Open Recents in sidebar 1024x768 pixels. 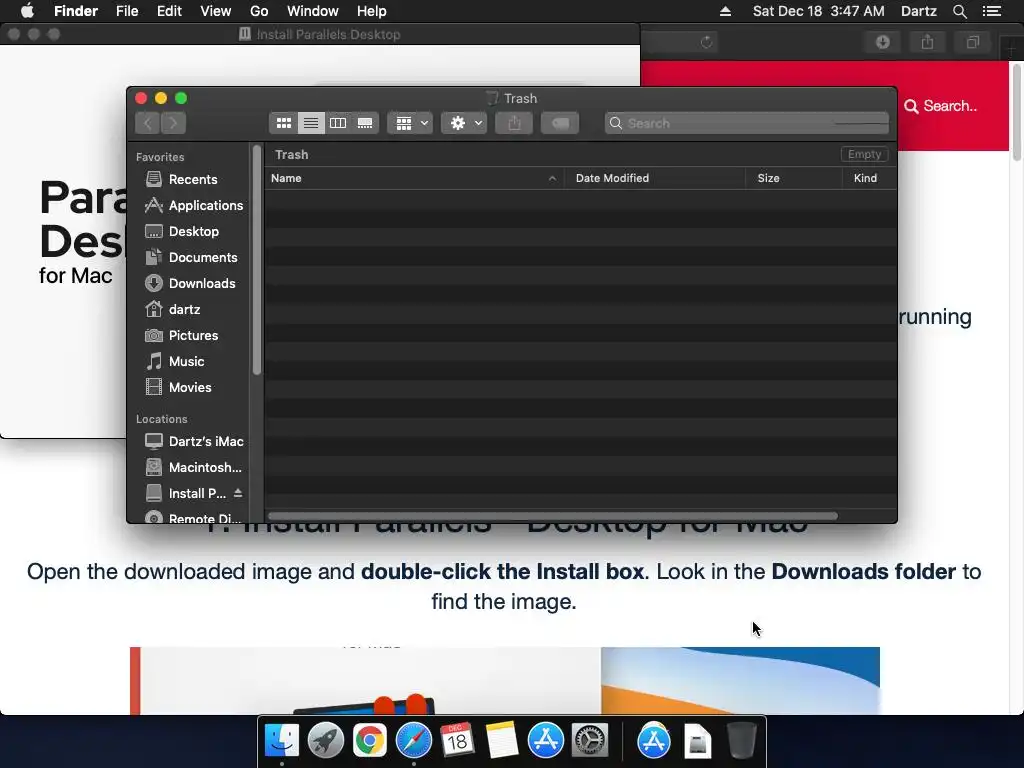(193, 179)
